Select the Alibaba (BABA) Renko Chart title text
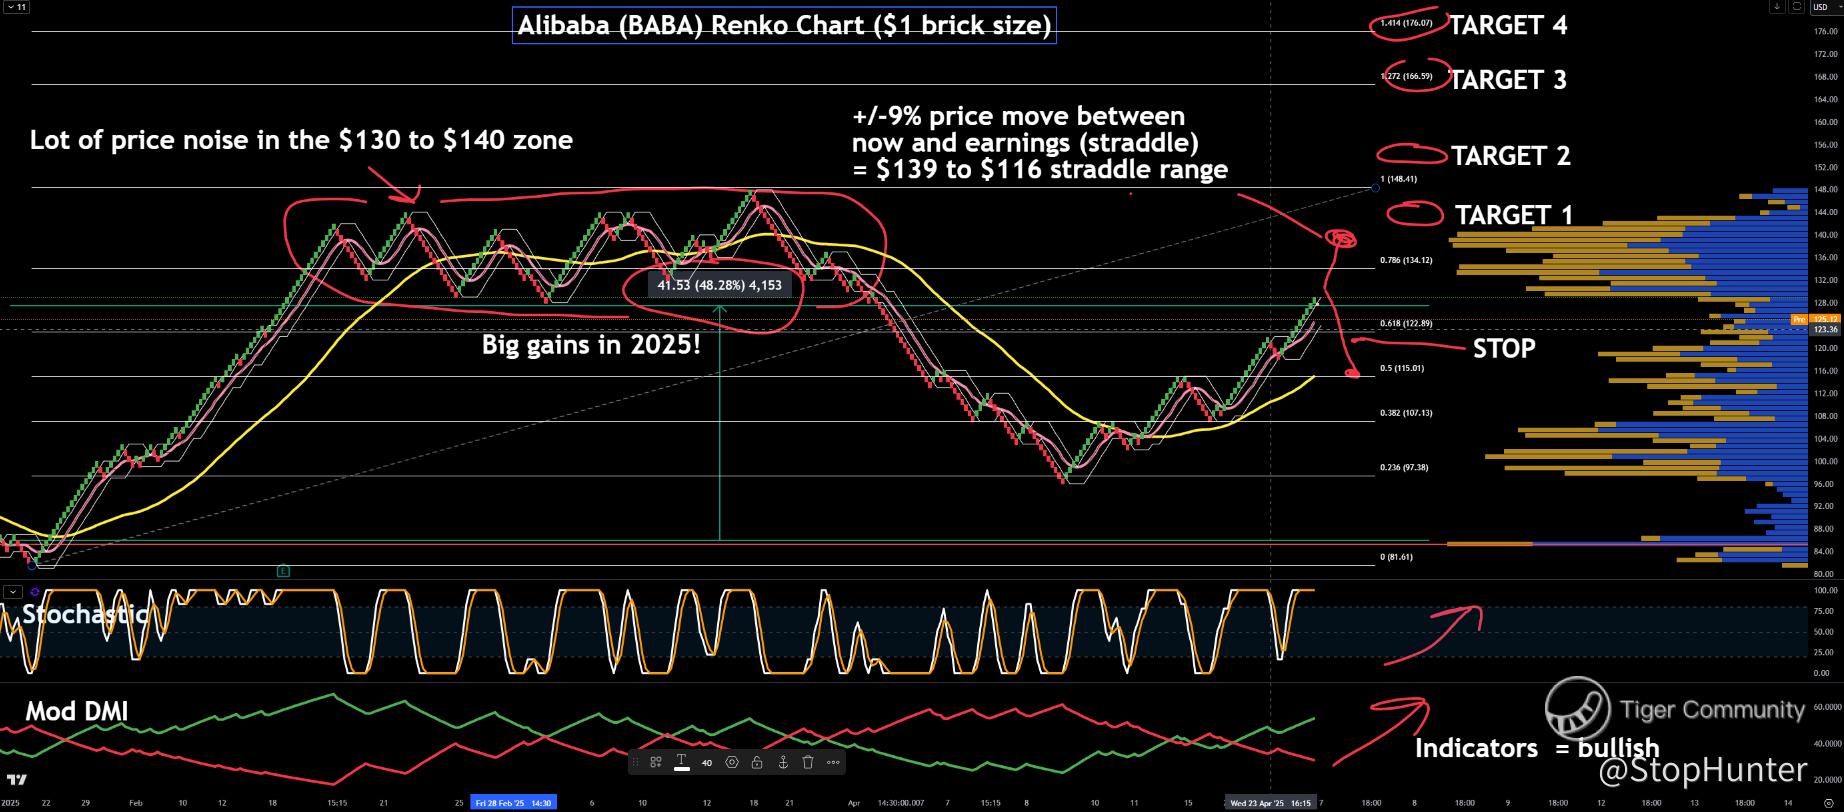This screenshot has width=1844, height=812. click(784, 25)
